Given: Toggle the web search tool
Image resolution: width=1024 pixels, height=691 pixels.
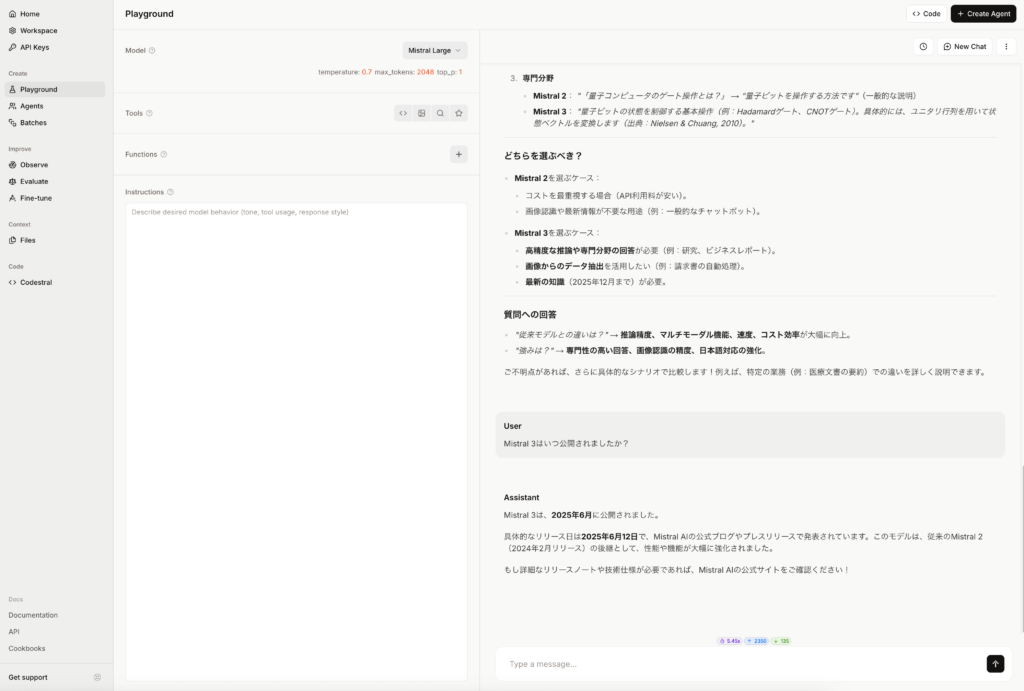Looking at the screenshot, I should point(440,113).
